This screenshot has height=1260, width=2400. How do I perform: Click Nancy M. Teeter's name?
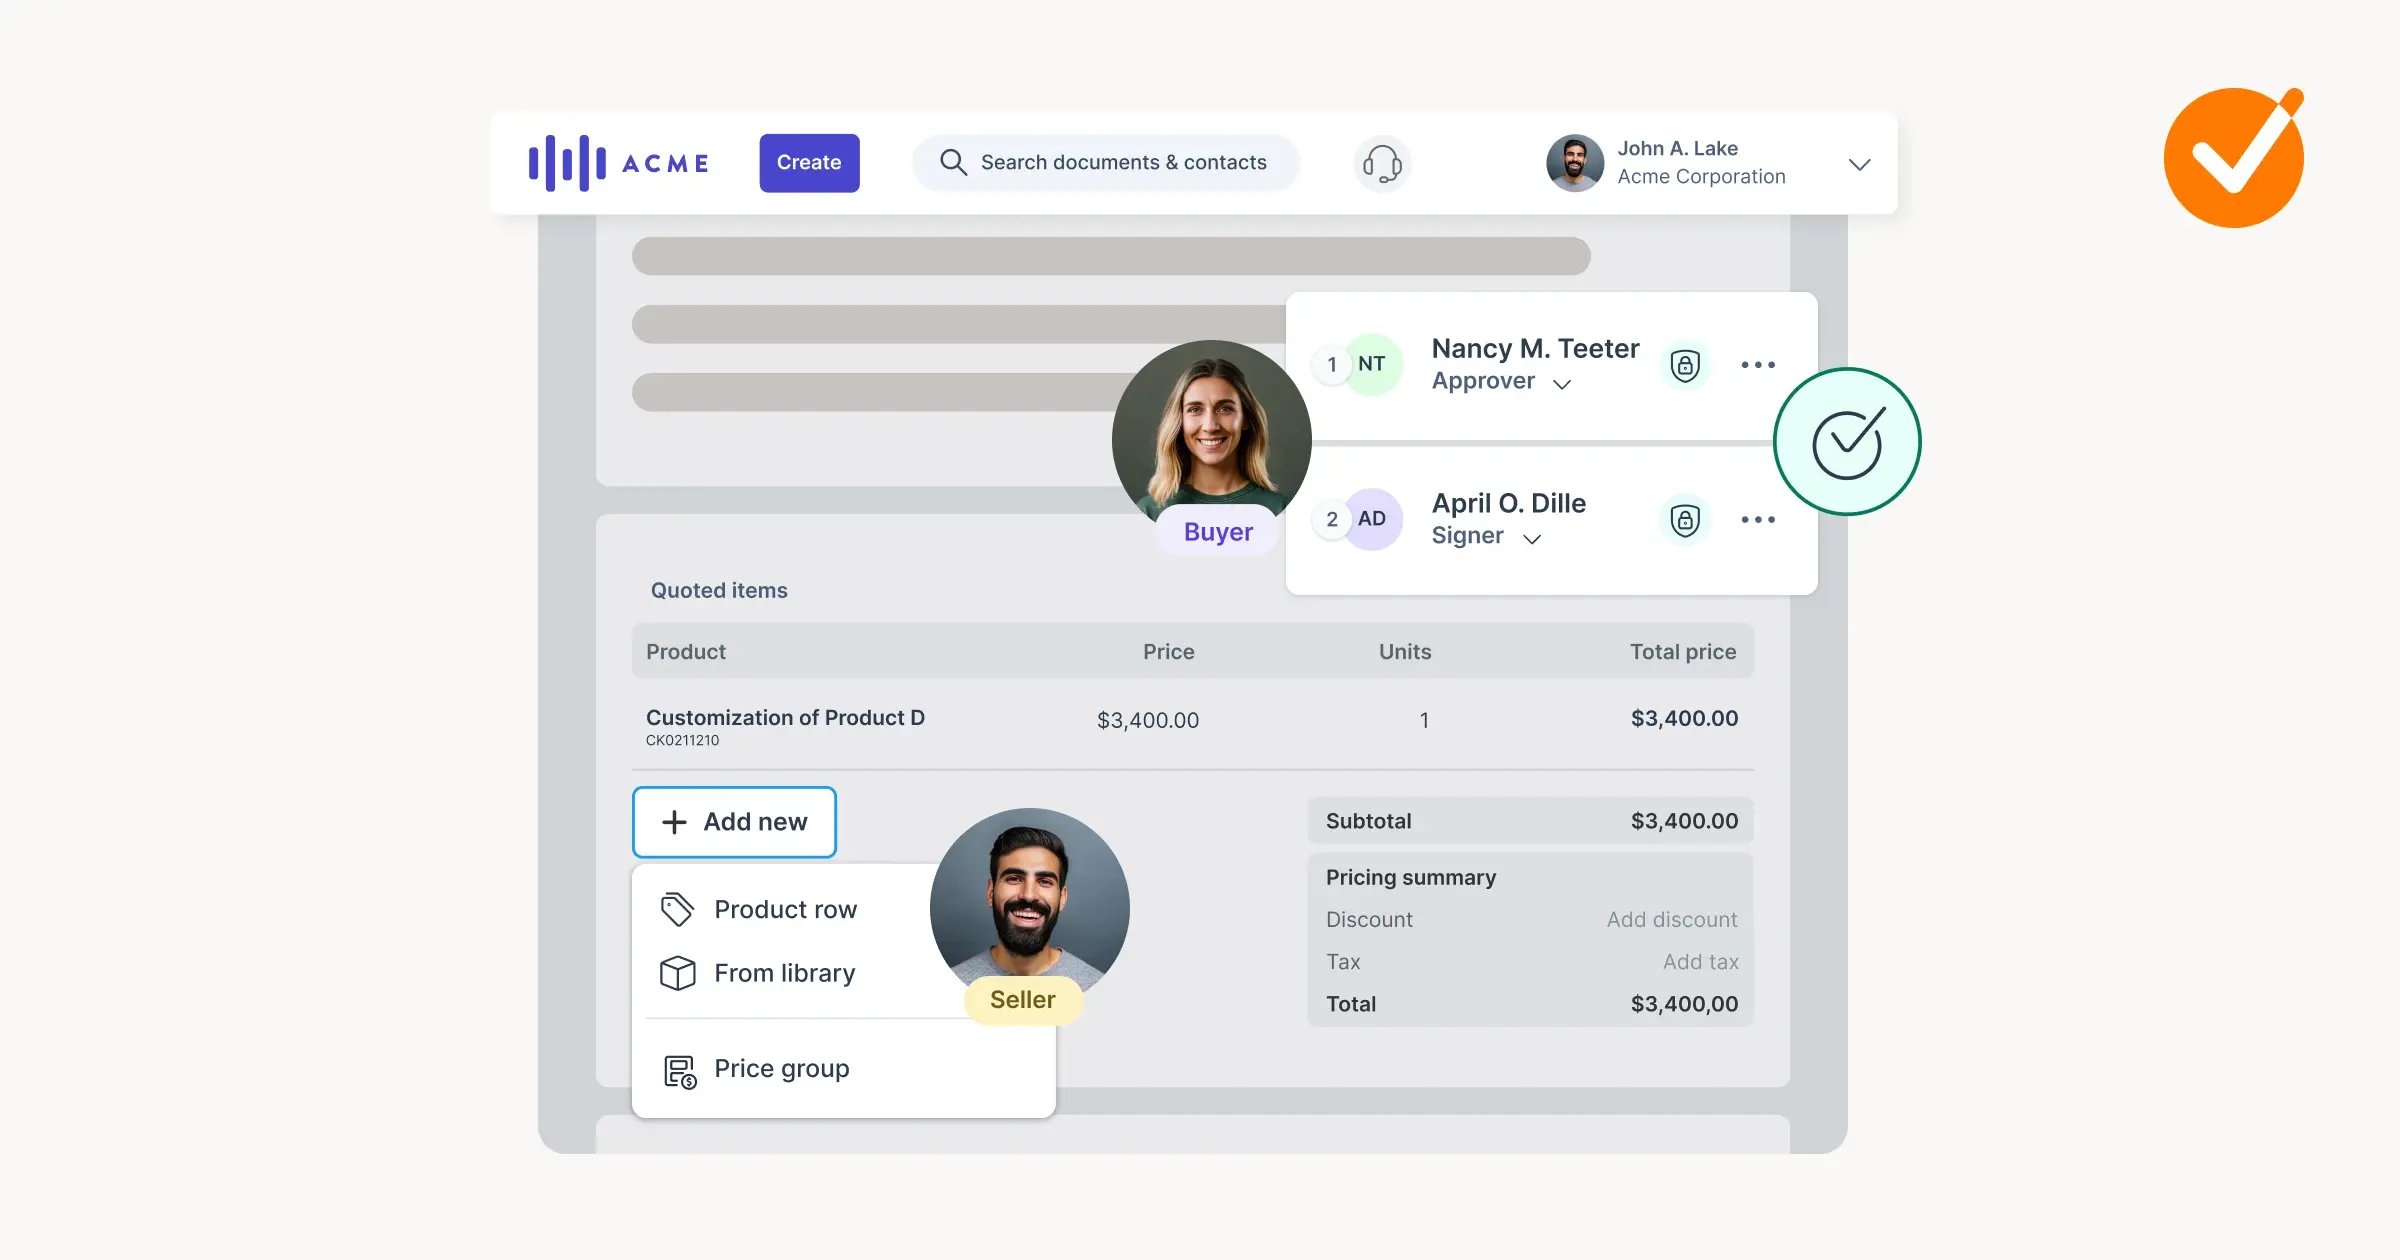click(1535, 348)
